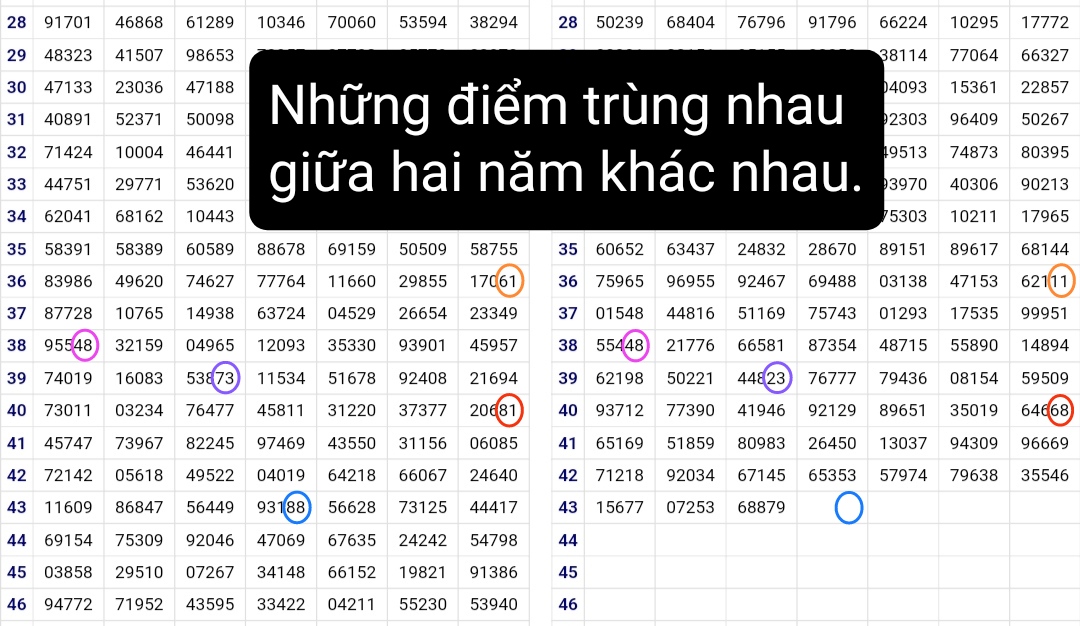1080x626 pixels.
Task: Select the cell with 71424
Action: [68, 152]
